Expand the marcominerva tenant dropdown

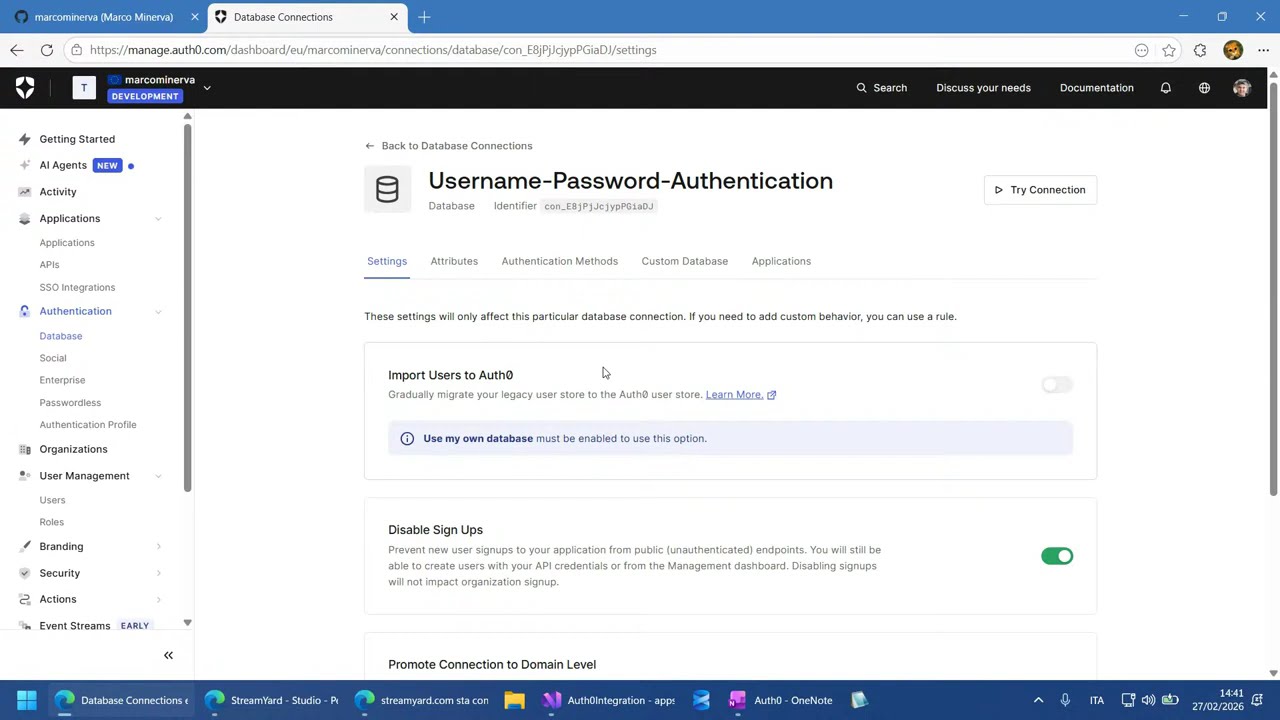point(207,88)
